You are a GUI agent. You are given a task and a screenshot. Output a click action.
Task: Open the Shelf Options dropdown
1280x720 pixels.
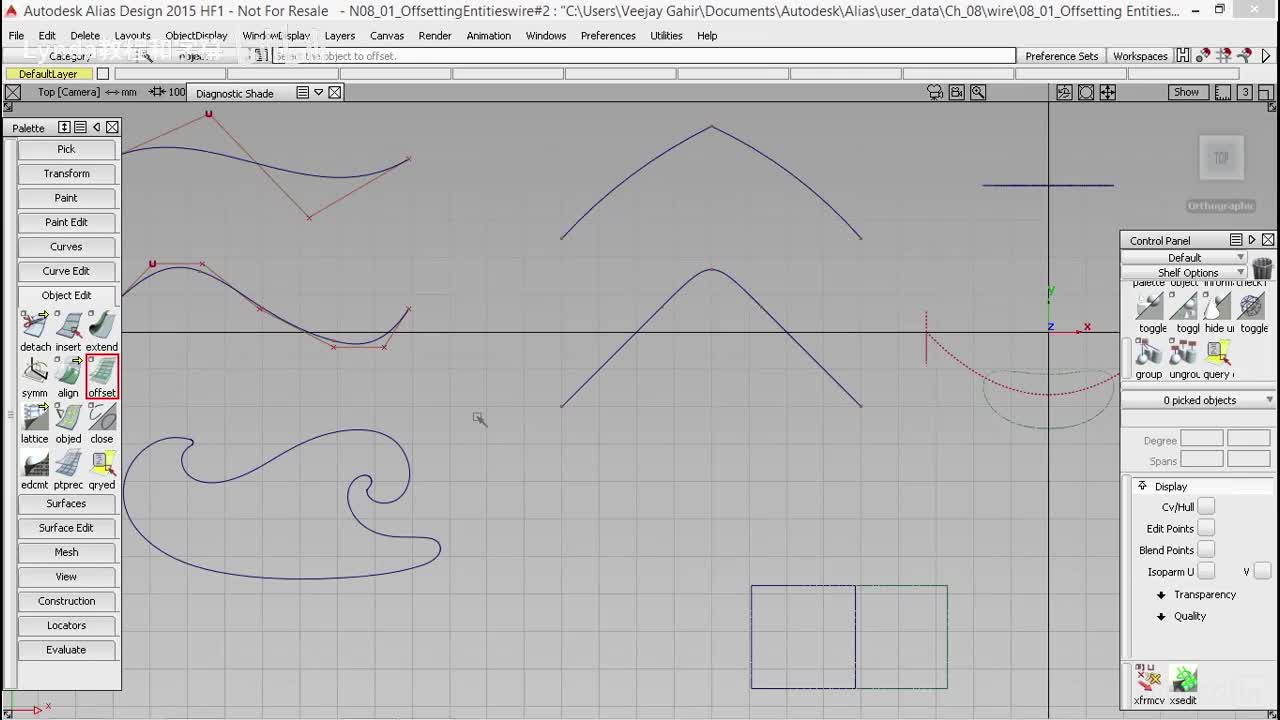pyautogui.click(x=1185, y=272)
